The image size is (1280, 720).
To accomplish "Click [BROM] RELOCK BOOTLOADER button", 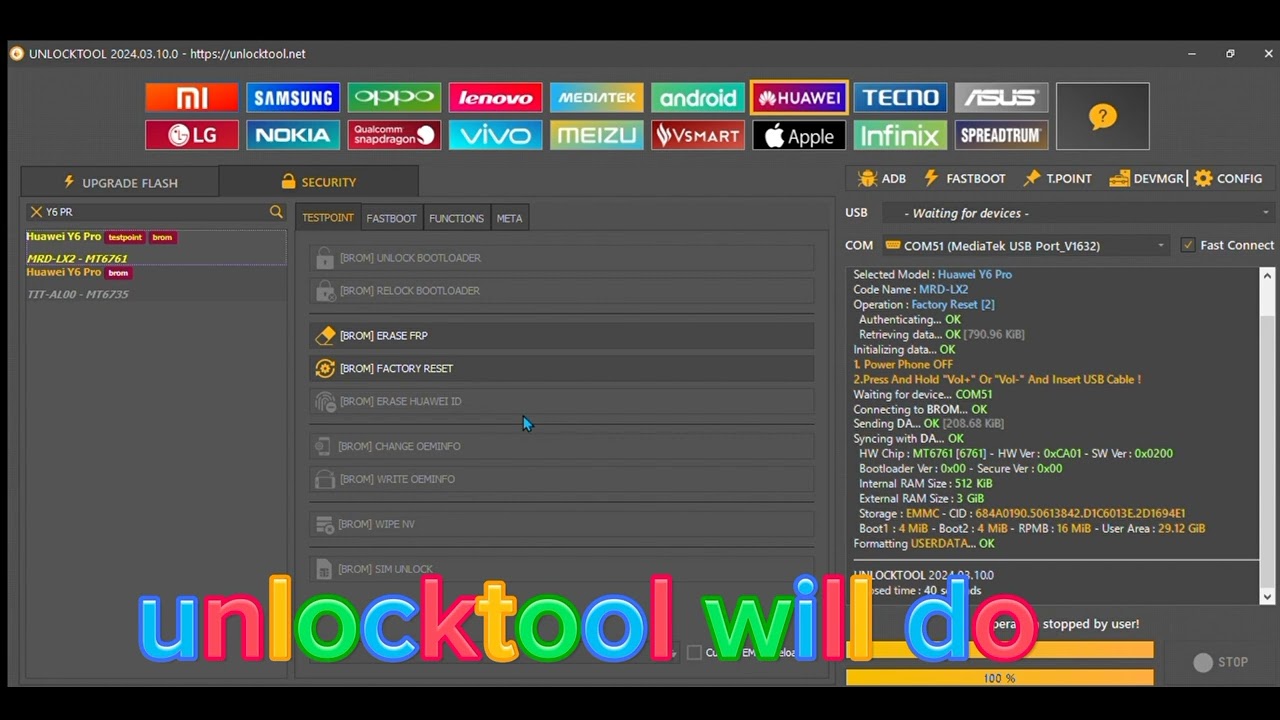I will click(x=561, y=291).
